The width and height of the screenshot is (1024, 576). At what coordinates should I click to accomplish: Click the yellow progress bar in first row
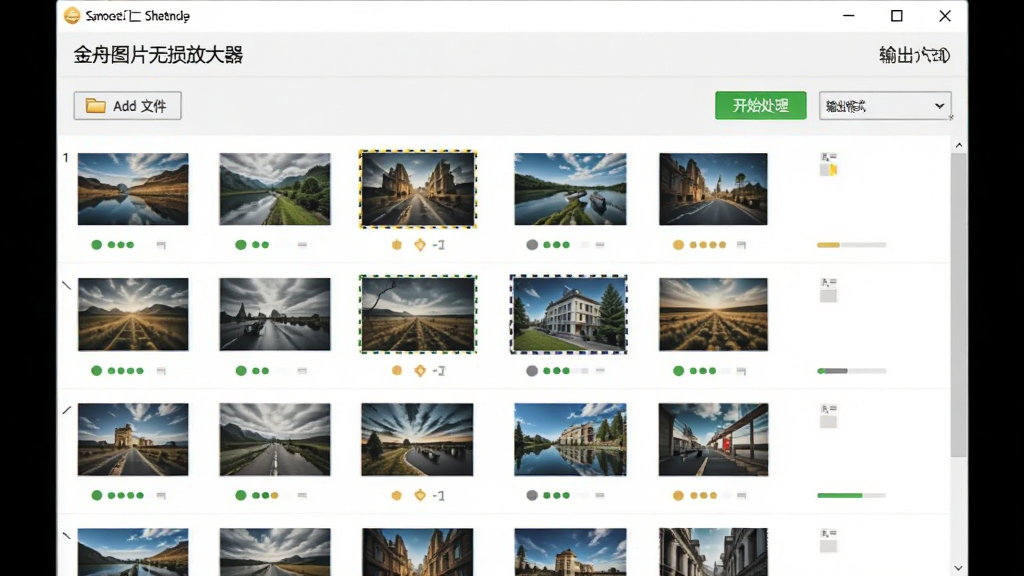(x=852, y=245)
